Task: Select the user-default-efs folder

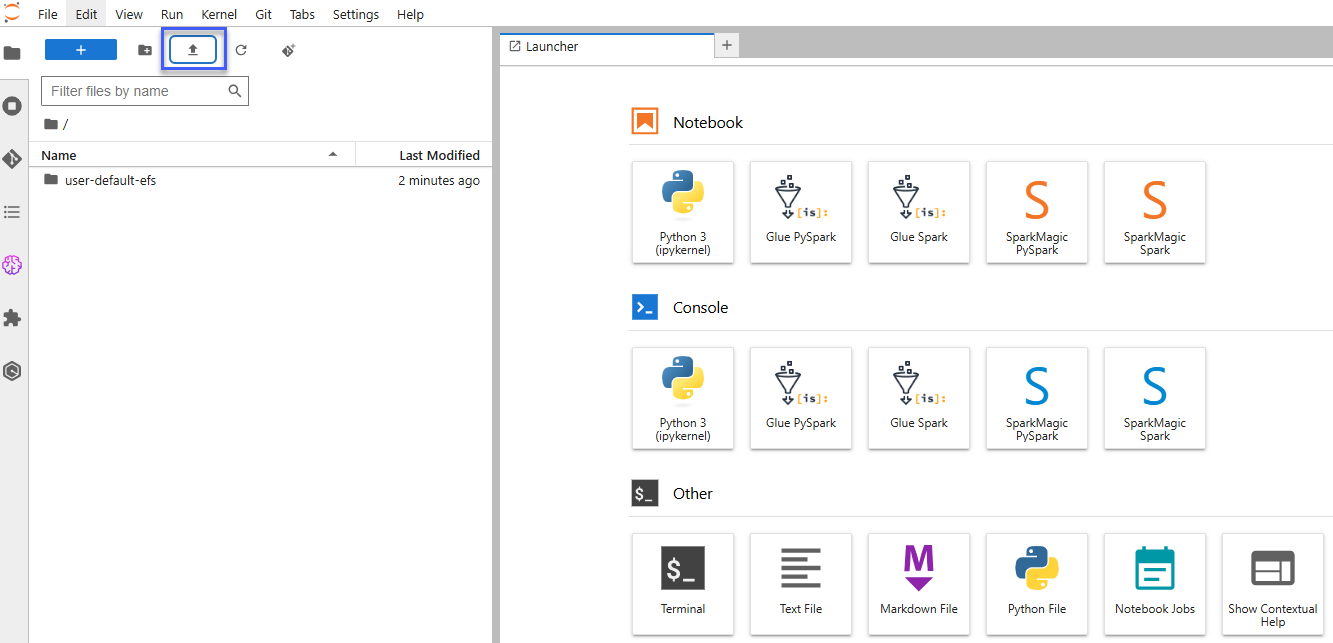Action: [x=260, y=181]
